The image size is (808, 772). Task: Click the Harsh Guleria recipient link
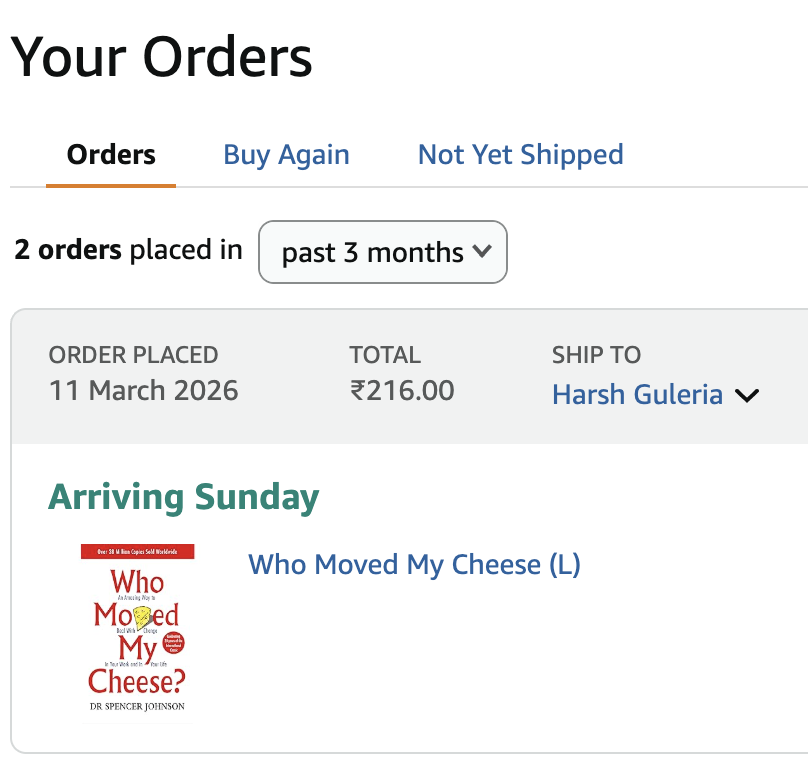coord(637,394)
